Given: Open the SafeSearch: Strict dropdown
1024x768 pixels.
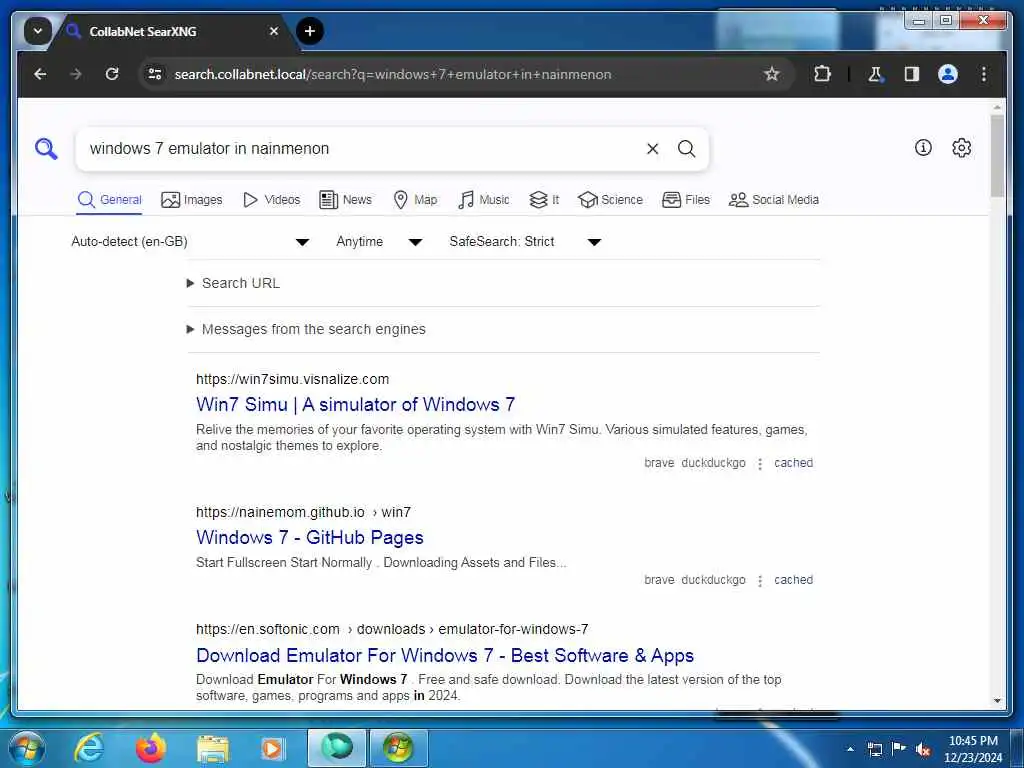Looking at the screenshot, I should click(x=525, y=242).
